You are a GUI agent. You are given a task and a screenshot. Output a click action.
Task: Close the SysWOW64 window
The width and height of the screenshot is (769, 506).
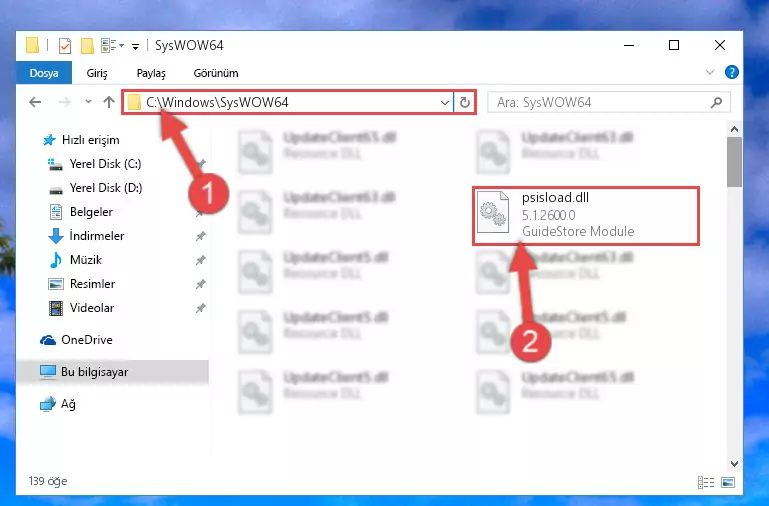[x=719, y=45]
